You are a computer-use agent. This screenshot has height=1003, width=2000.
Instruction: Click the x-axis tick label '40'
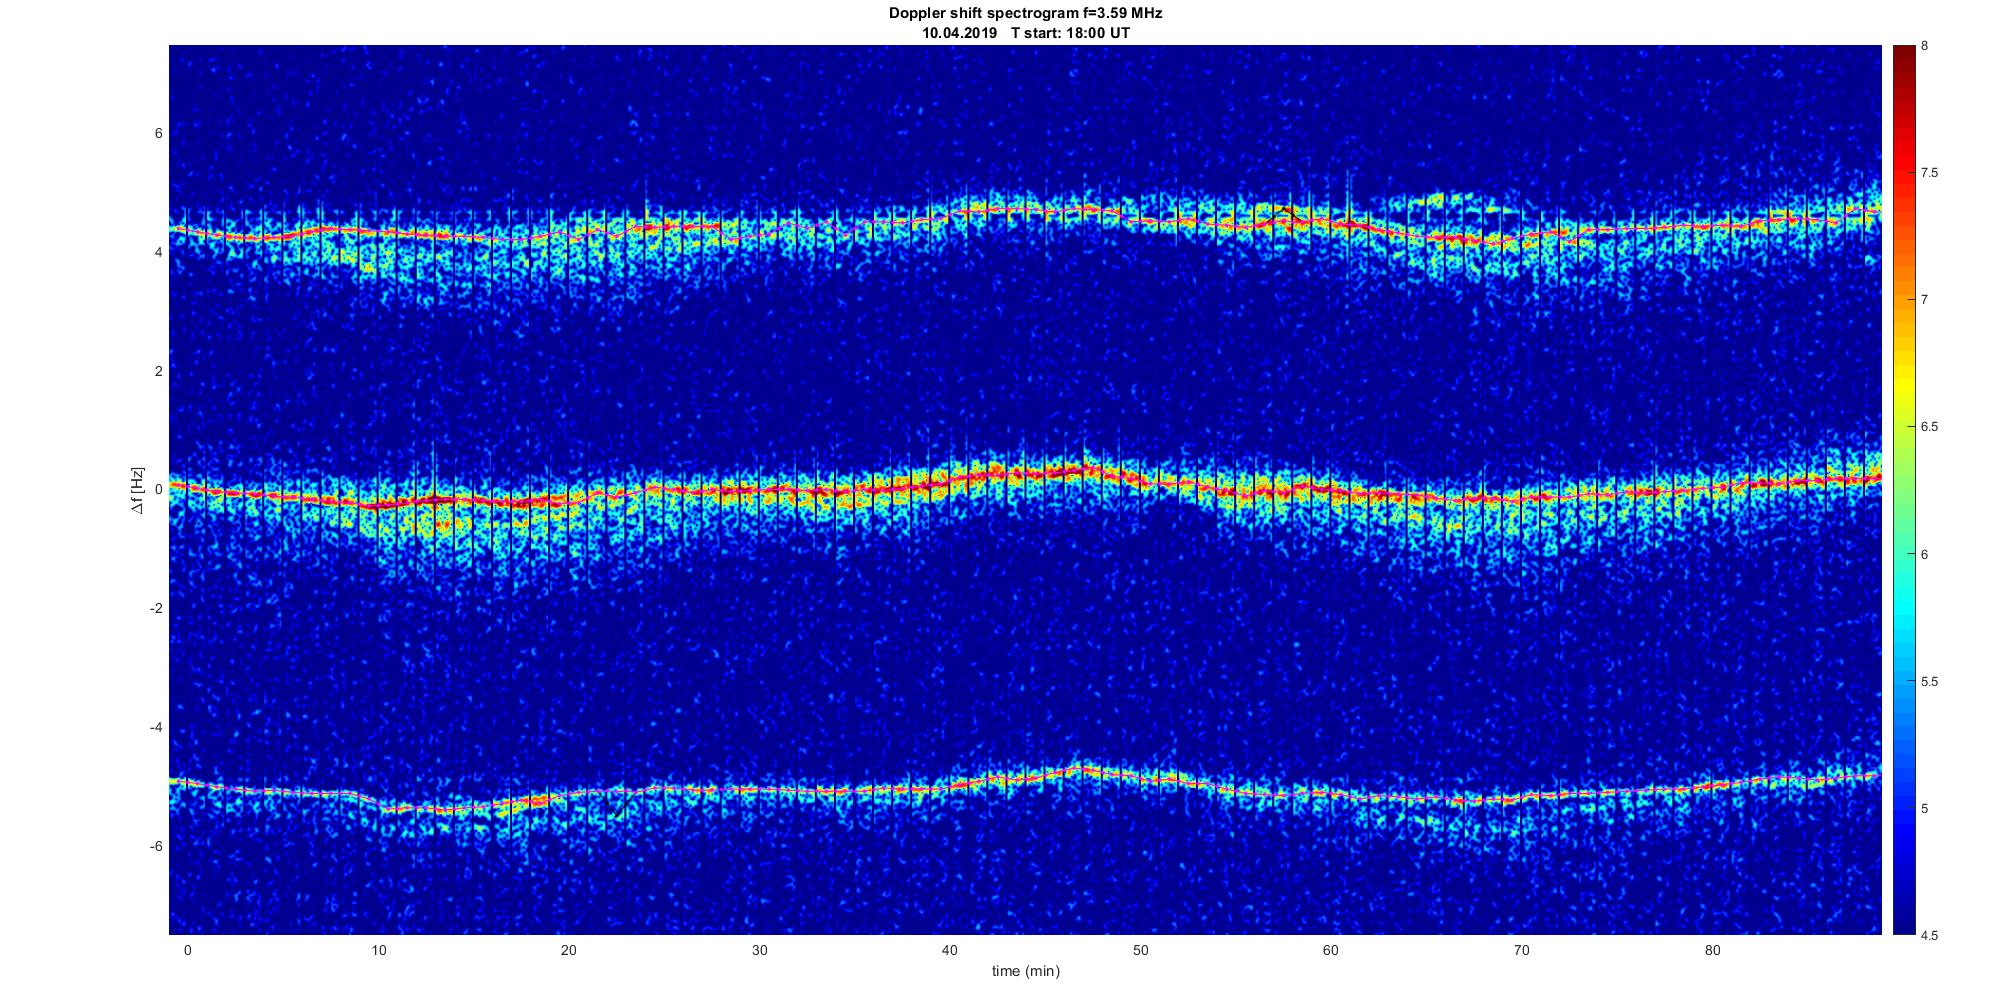point(949,950)
